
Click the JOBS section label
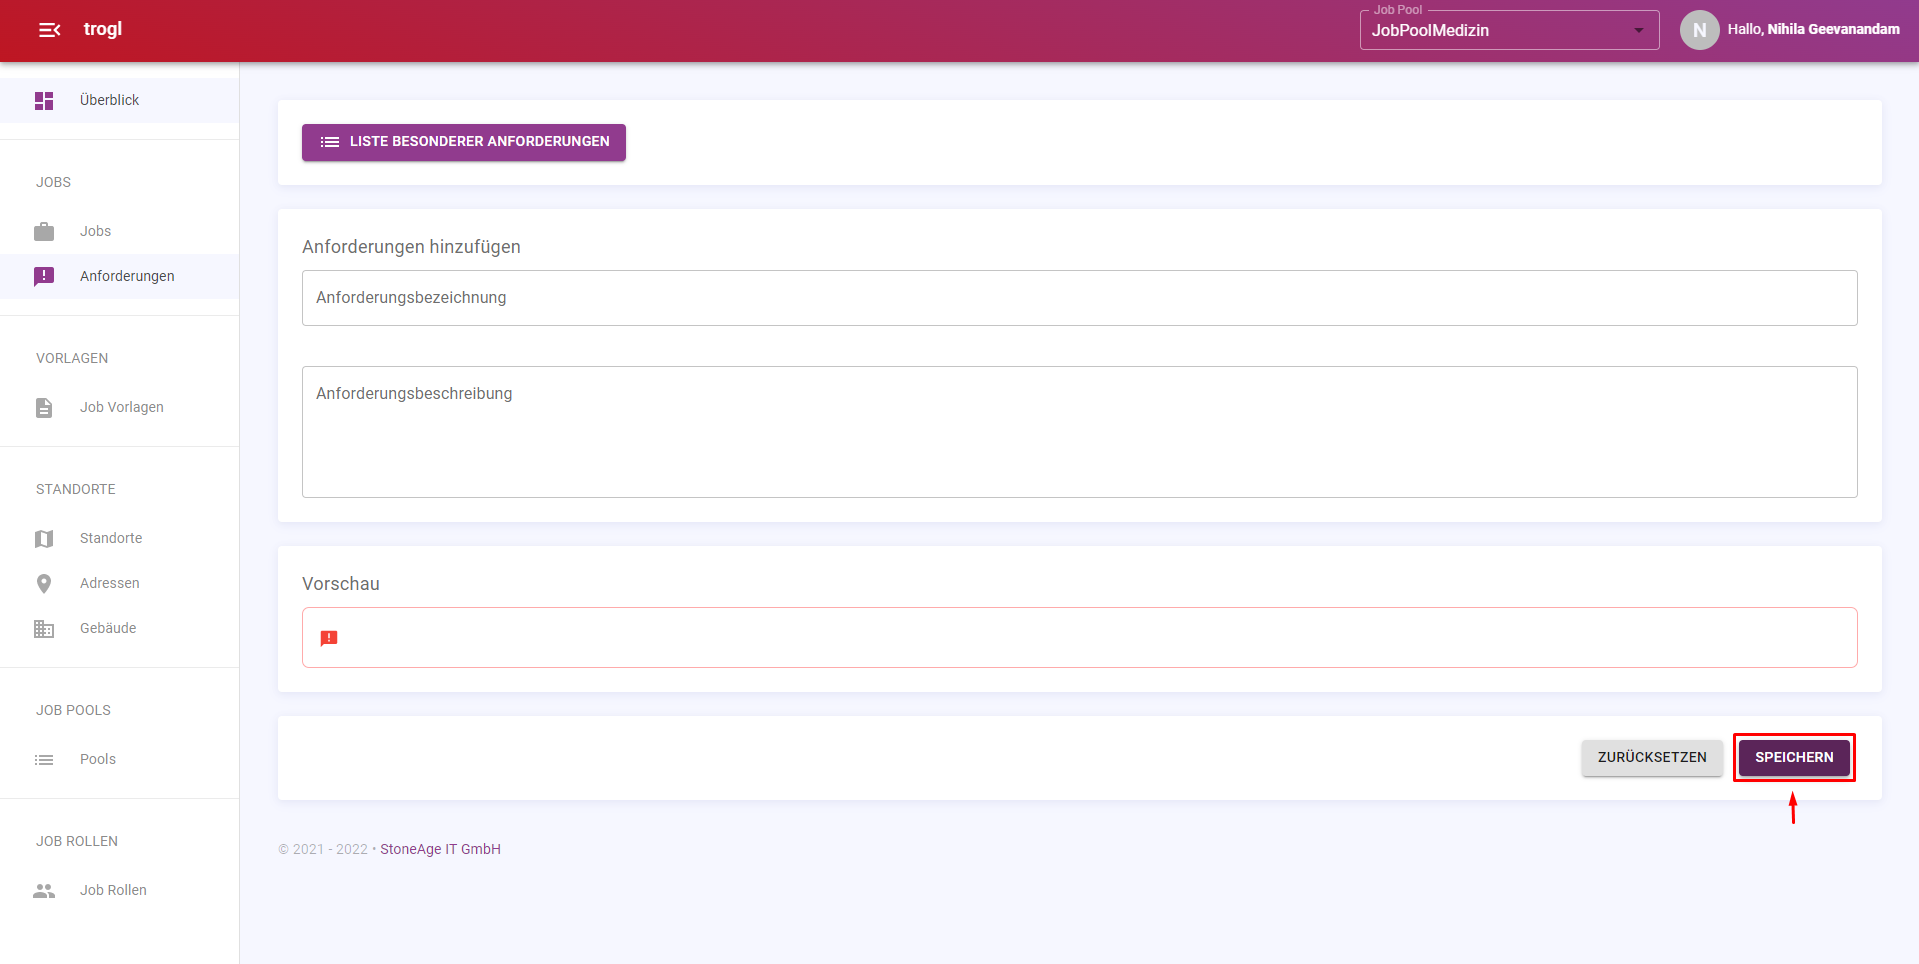pos(53,182)
